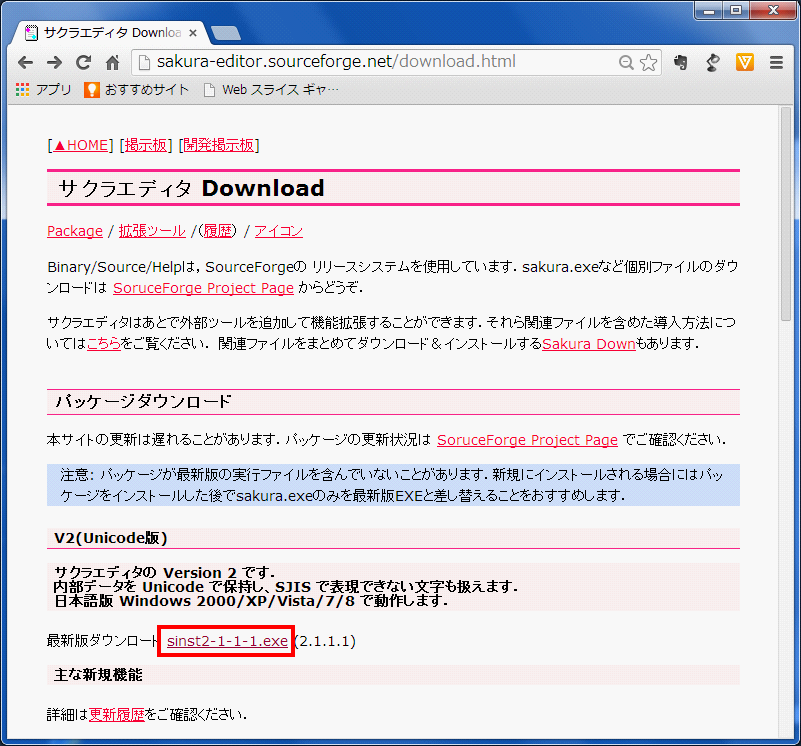Open a new tab

tap(226, 33)
